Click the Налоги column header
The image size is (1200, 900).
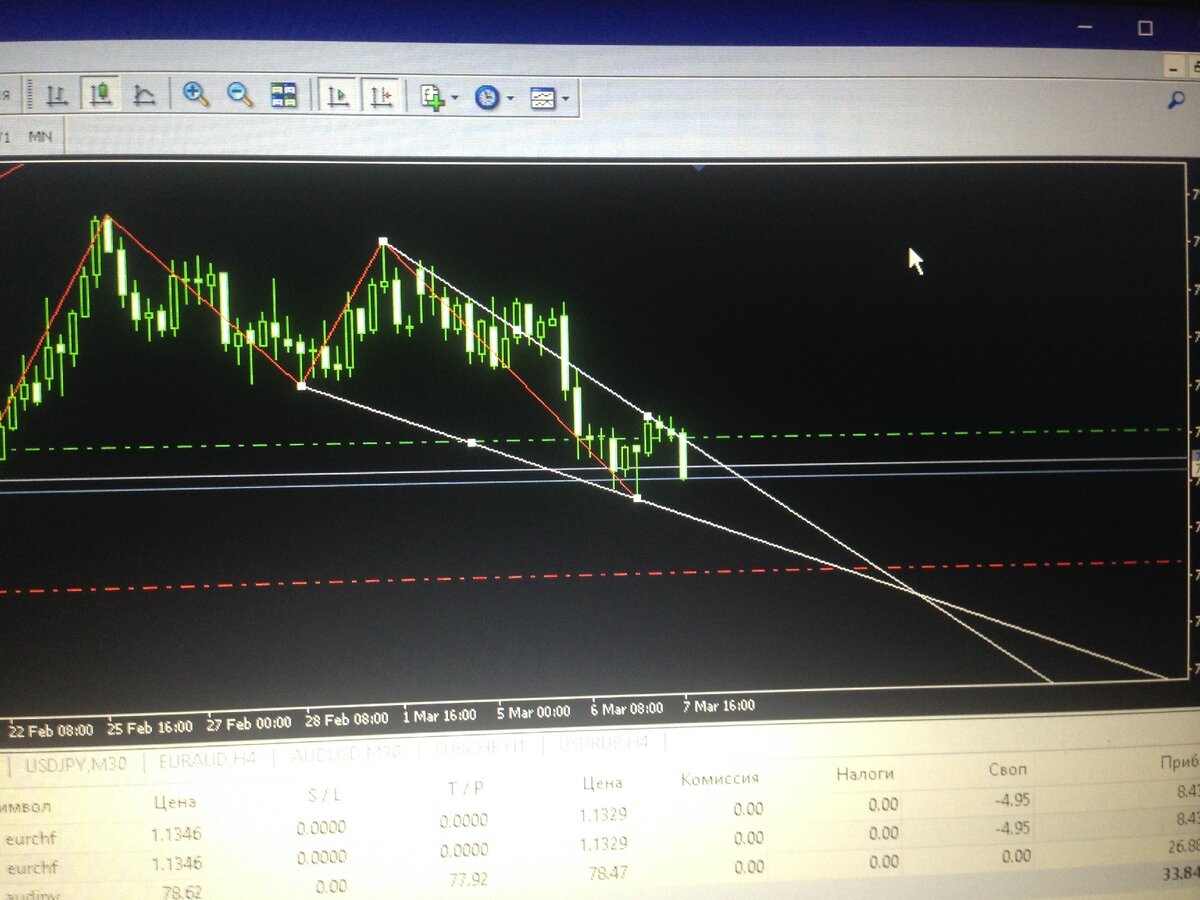tap(865, 773)
